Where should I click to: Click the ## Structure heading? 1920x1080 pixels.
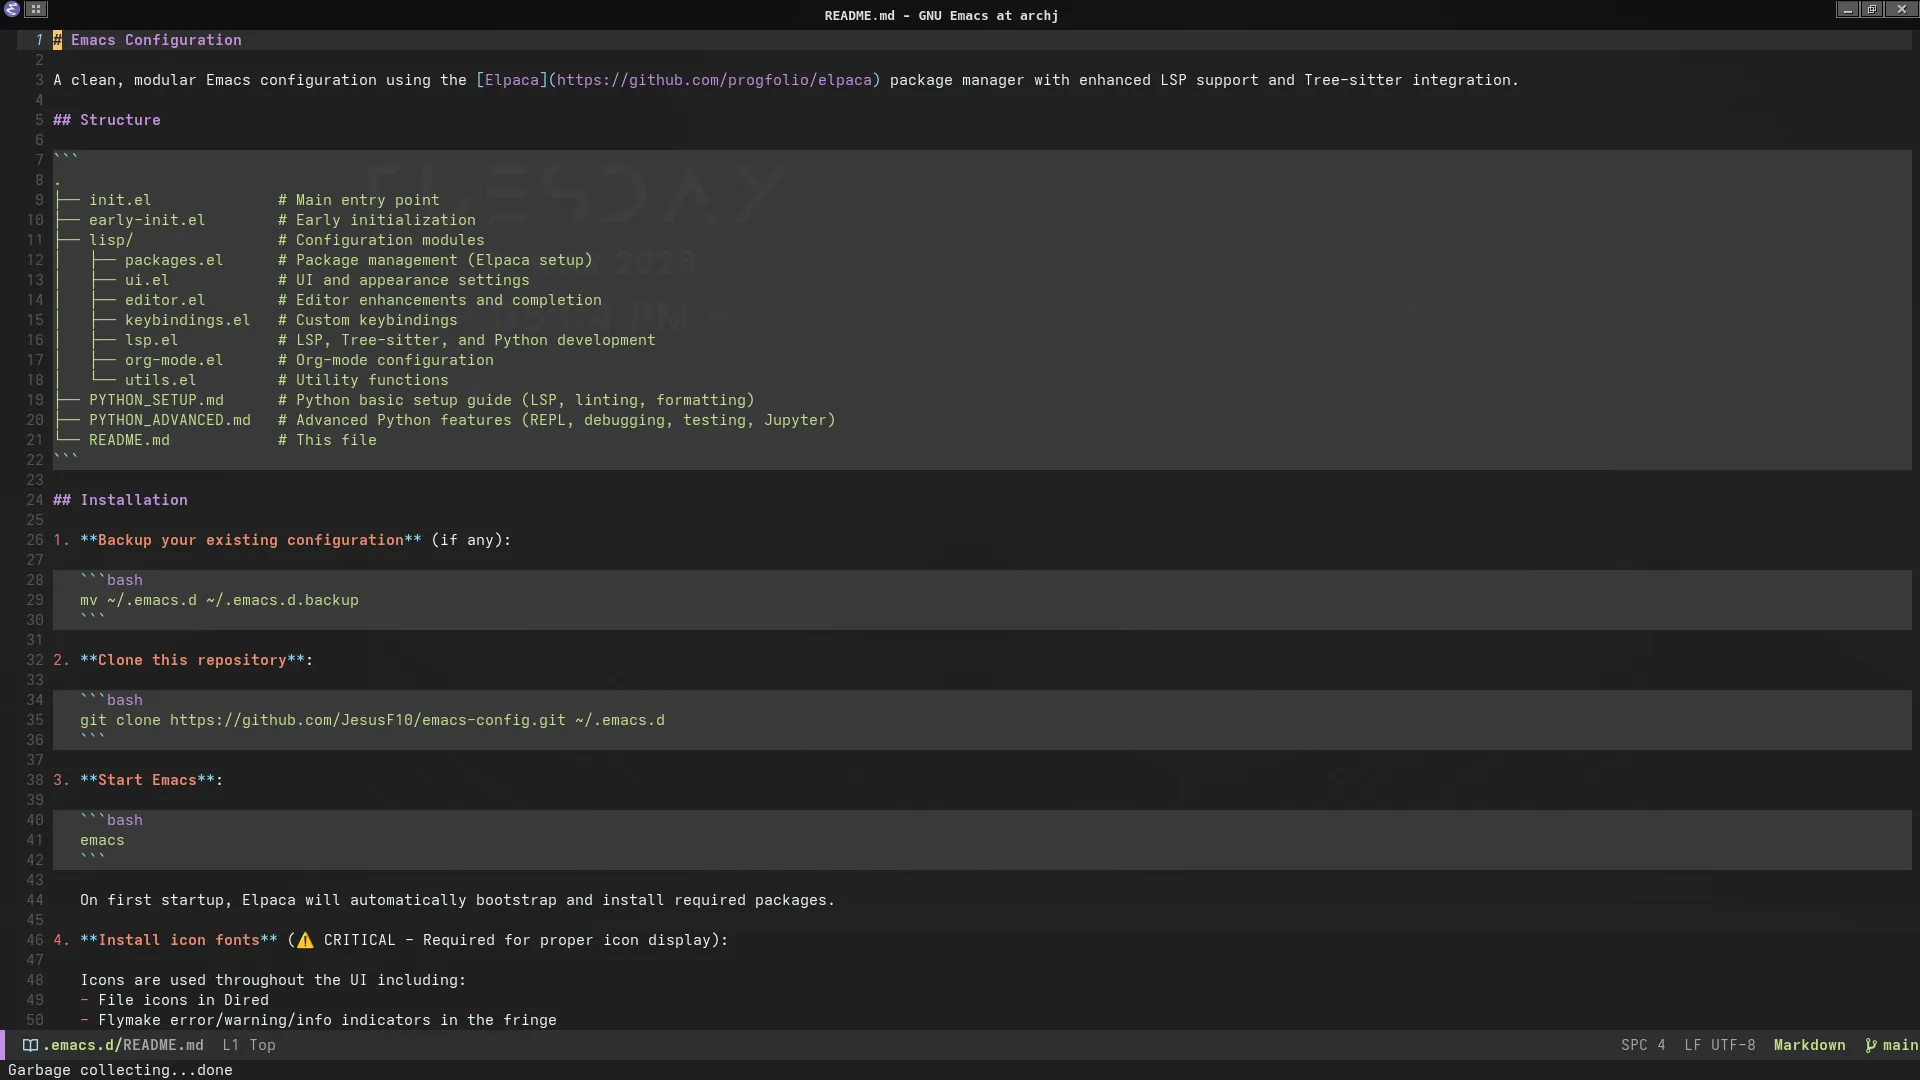click(x=107, y=120)
